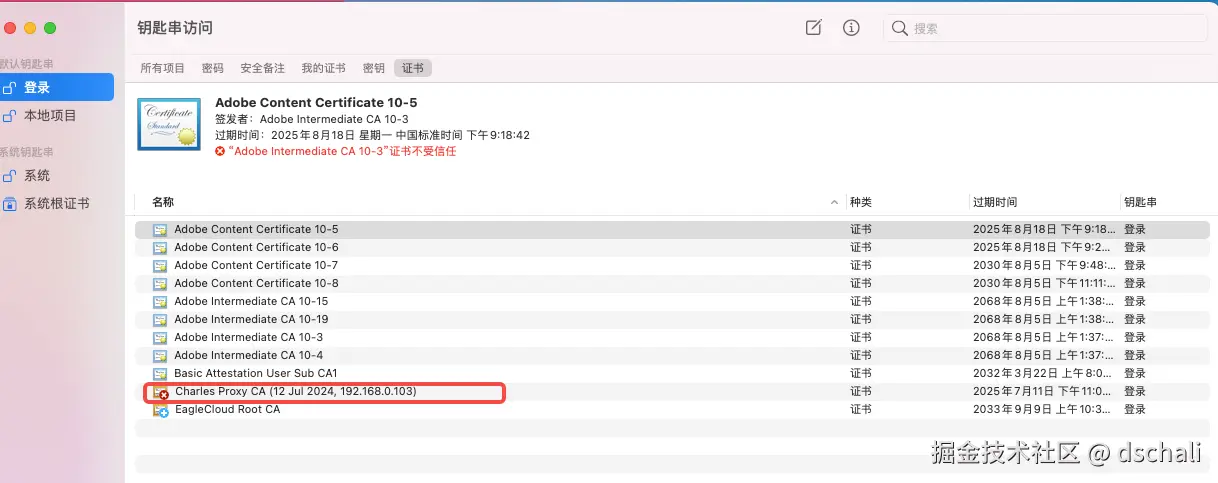The image size is (1218, 483).
Task: Click the certificate icon for Adobe Content Certificate 10-5
Action: click(x=160, y=230)
